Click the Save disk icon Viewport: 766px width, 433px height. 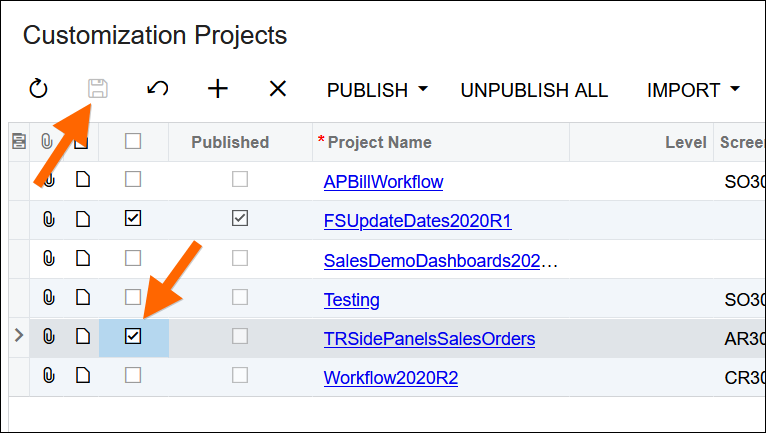97,89
